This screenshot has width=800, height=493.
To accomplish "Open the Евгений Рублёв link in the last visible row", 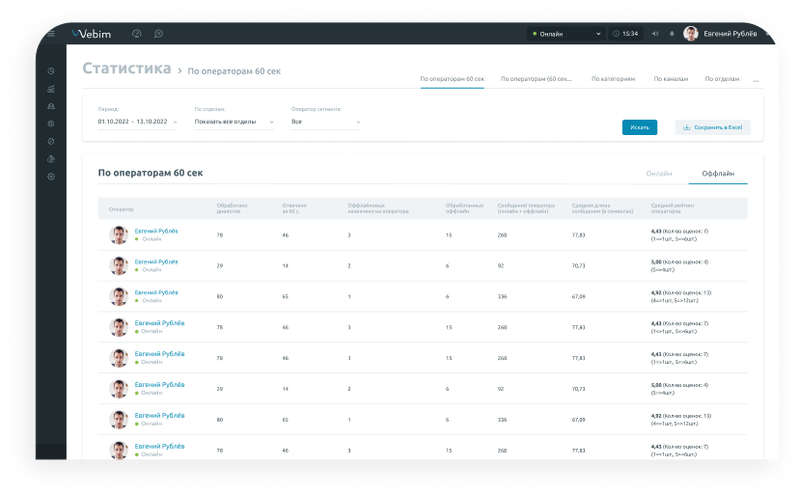I will [x=159, y=446].
